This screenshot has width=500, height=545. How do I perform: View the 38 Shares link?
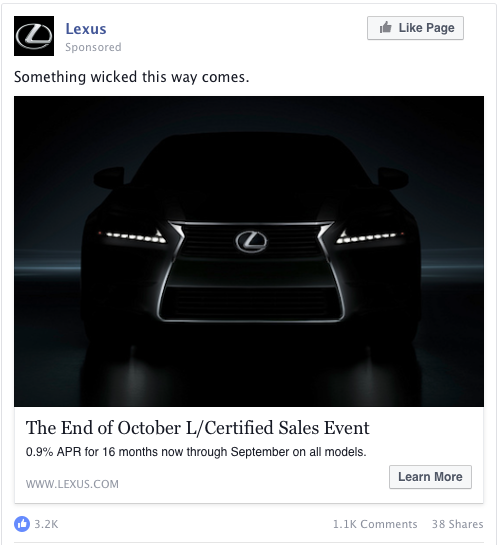tap(458, 524)
